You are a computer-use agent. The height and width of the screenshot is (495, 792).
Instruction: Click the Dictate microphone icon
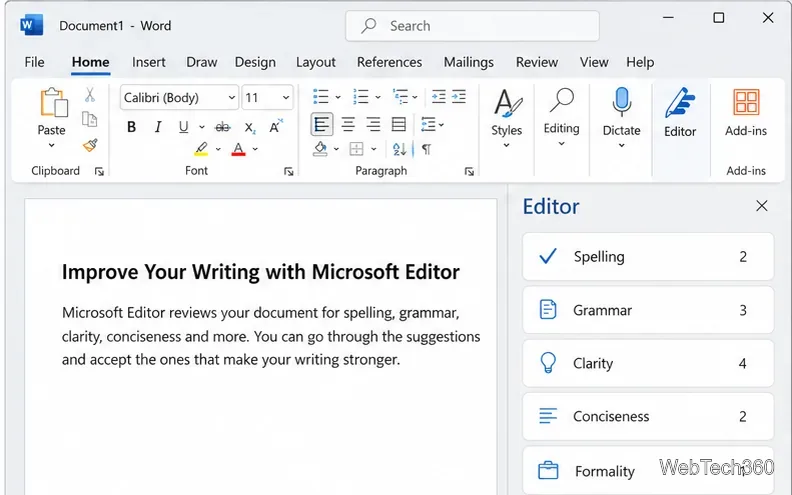(x=622, y=100)
